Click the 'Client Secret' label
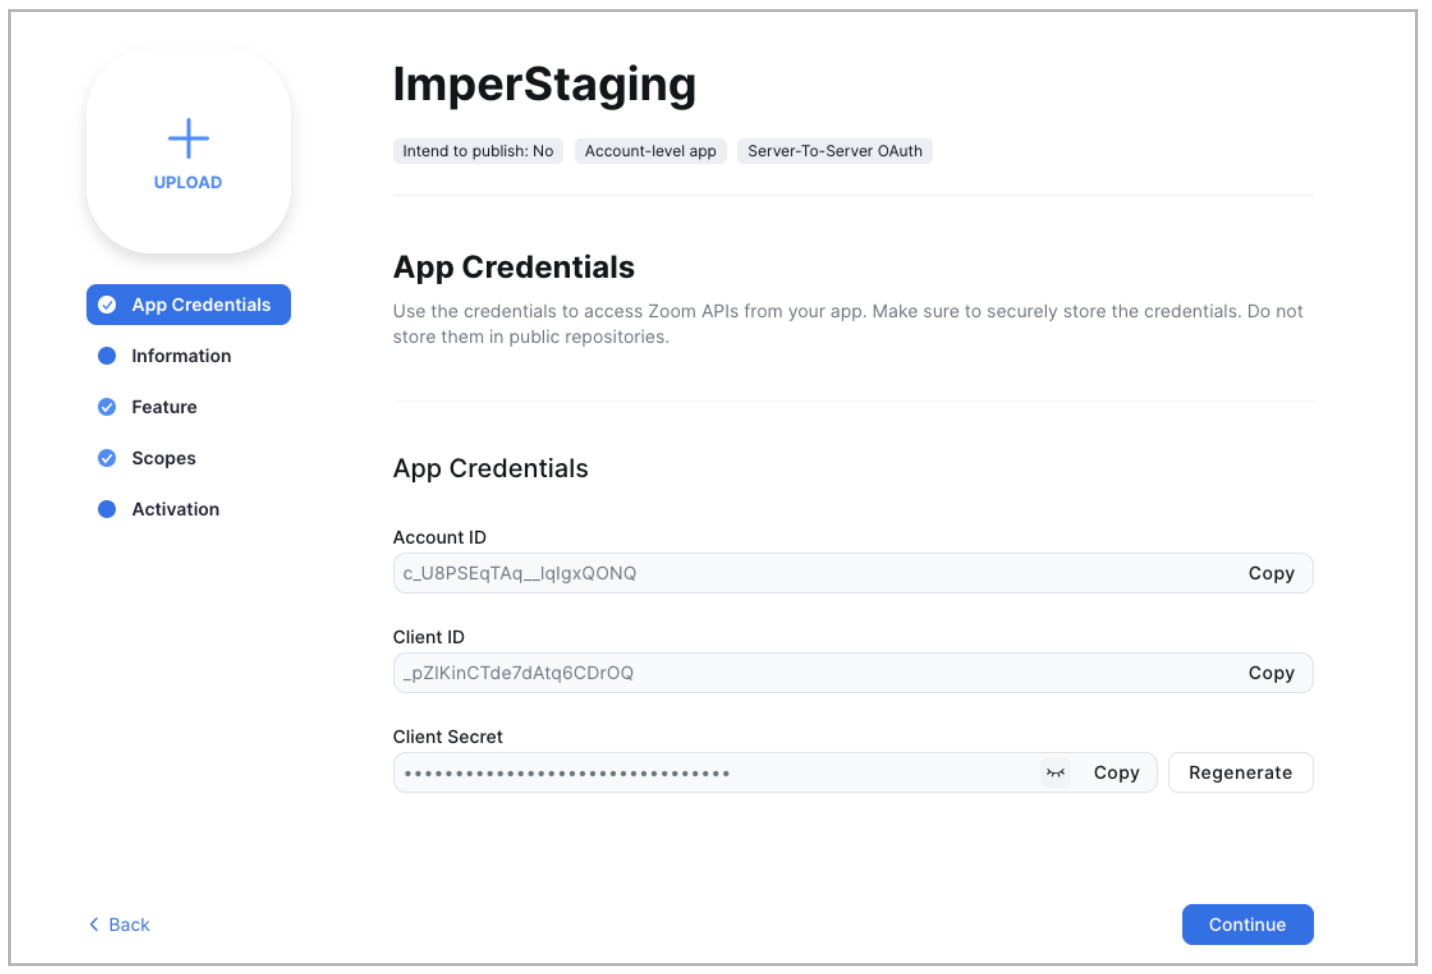The height and width of the screenshot is (974, 1432). (x=447, y=737)
